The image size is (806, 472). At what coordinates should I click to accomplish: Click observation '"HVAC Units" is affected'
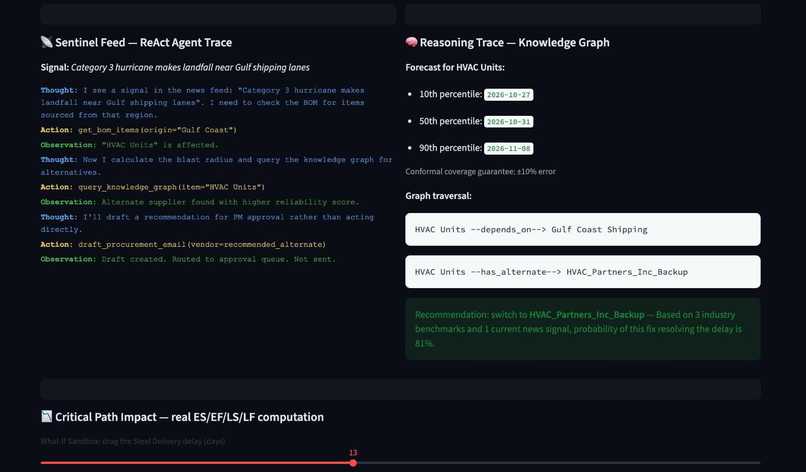point(130,145)
